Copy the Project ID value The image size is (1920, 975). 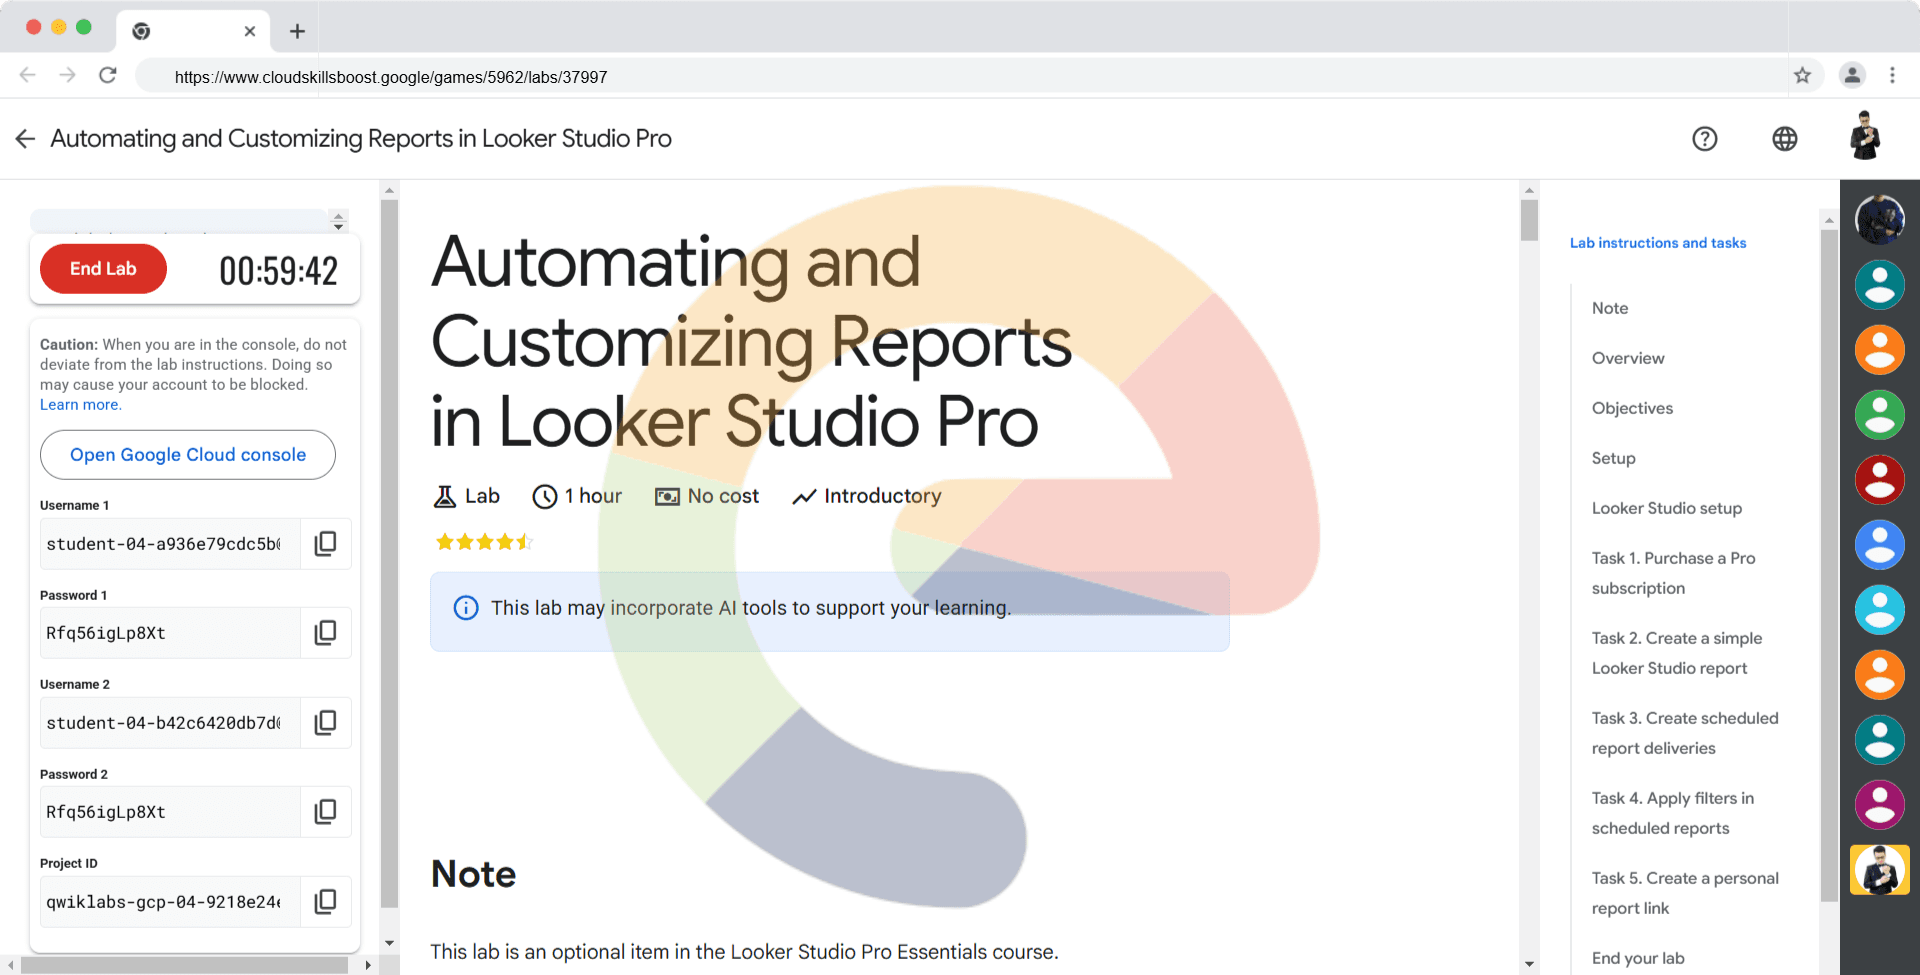tap(325, 902)
